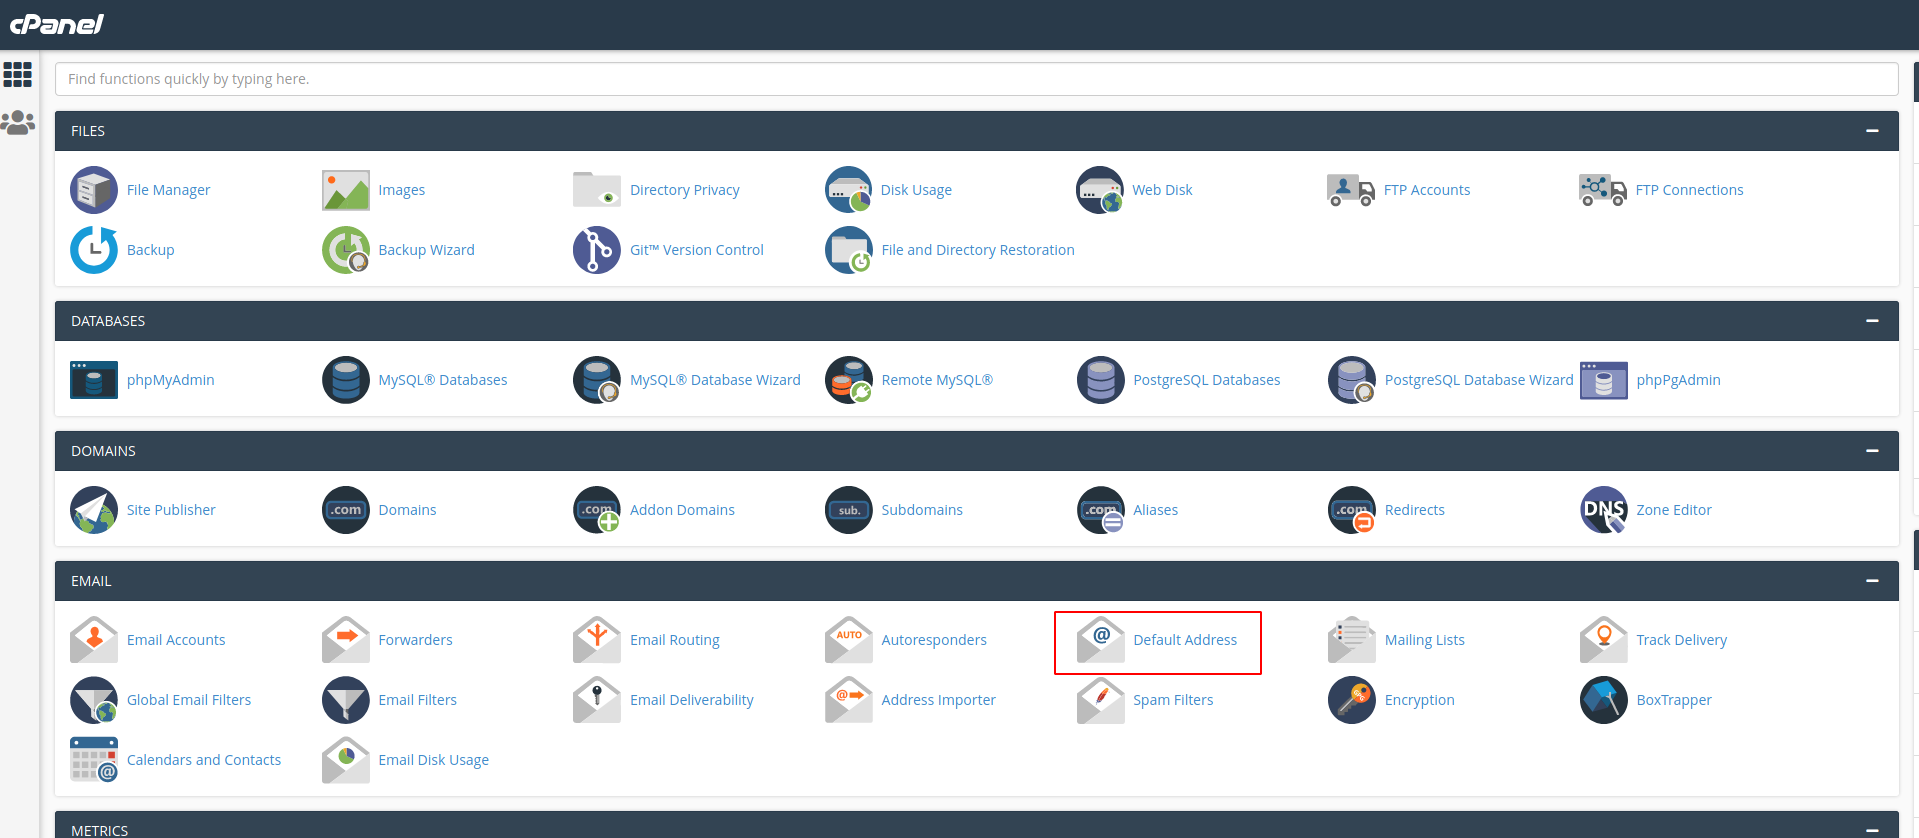Click the Email Accounts envelope icon
Viewport: 1919px width, 838px height.
pos(94,640)
